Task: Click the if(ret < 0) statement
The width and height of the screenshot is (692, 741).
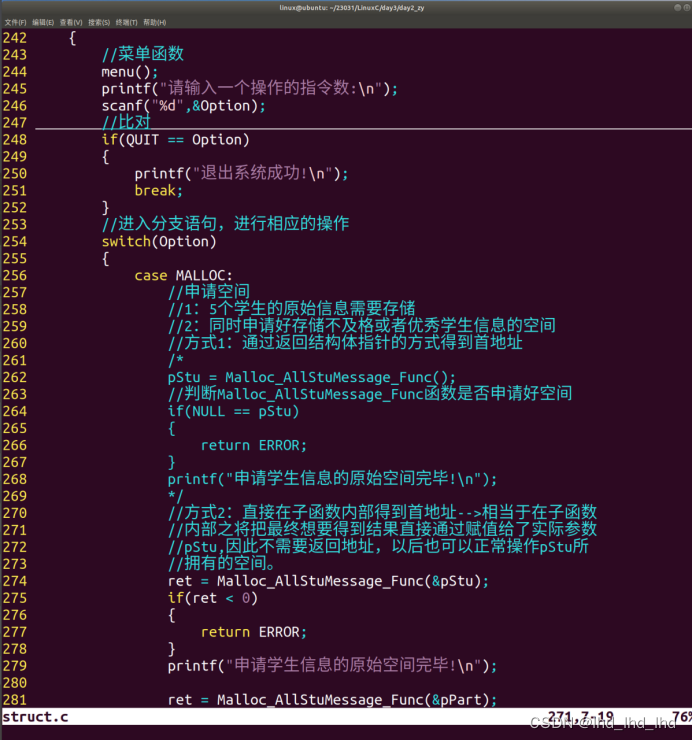Action: (x=213, y=598)
